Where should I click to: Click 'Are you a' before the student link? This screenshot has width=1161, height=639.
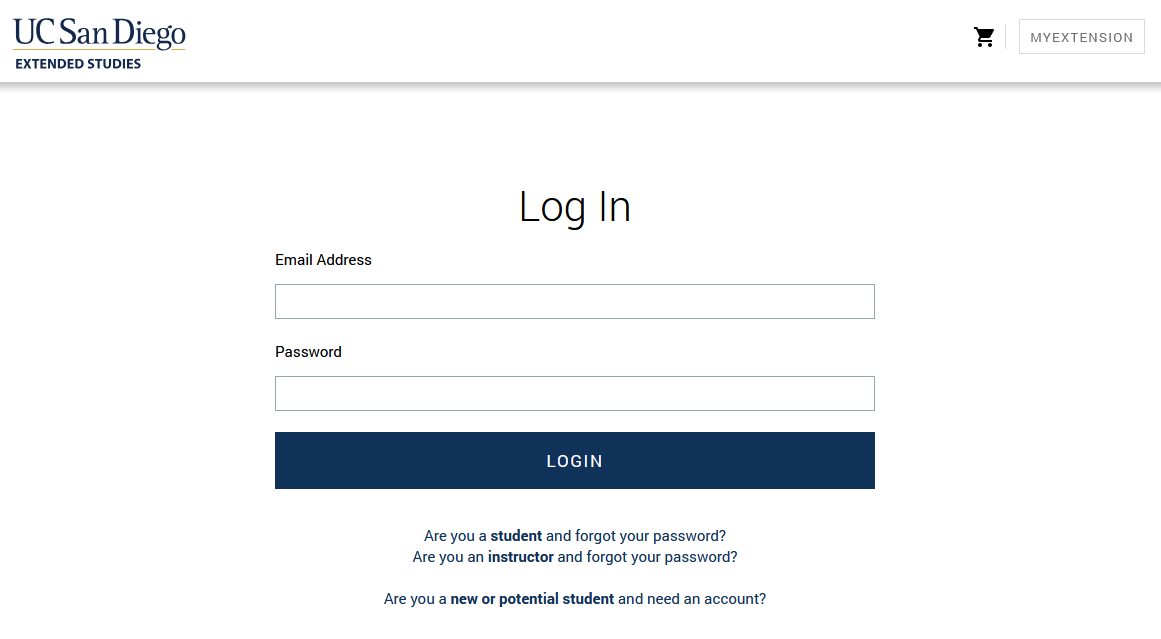click(455, 536)
